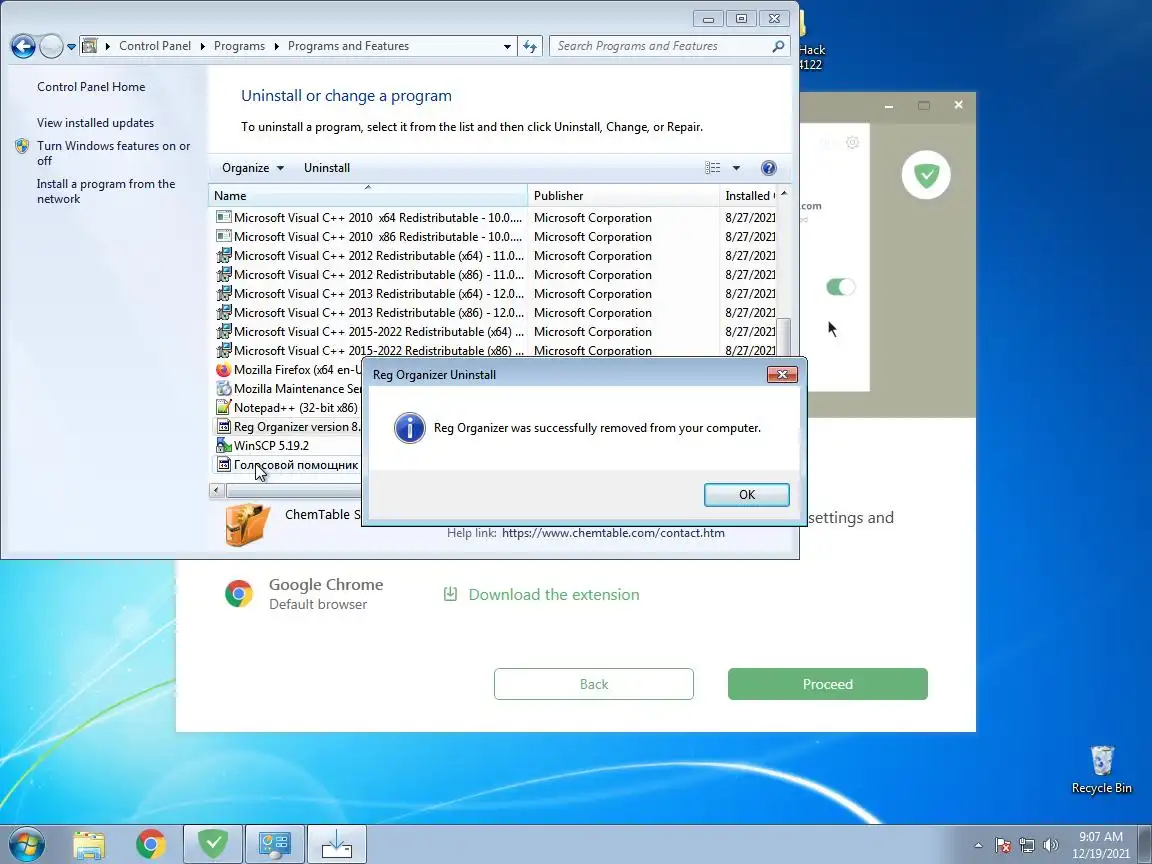Open help with the blue question icon
1152x864 pixels.
[768, 168]
